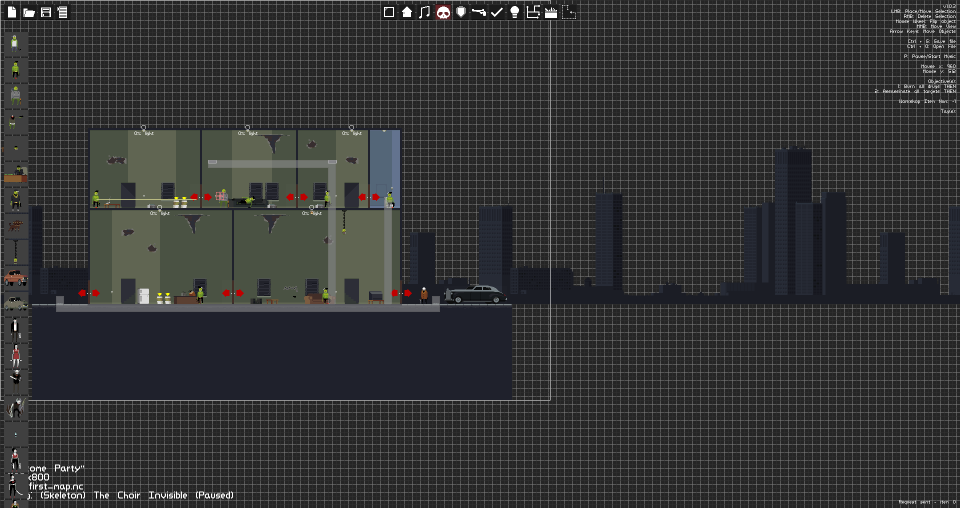Select the room rectangle tool
960x508 pixels.
coord(389,12)
